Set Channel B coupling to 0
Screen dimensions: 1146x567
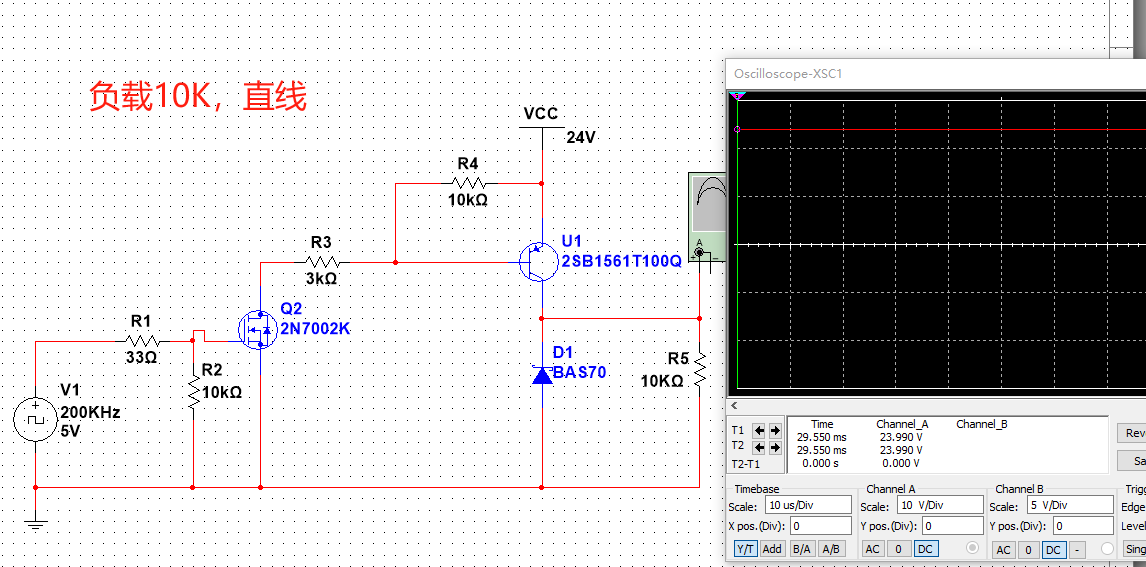pos(1028,549)
